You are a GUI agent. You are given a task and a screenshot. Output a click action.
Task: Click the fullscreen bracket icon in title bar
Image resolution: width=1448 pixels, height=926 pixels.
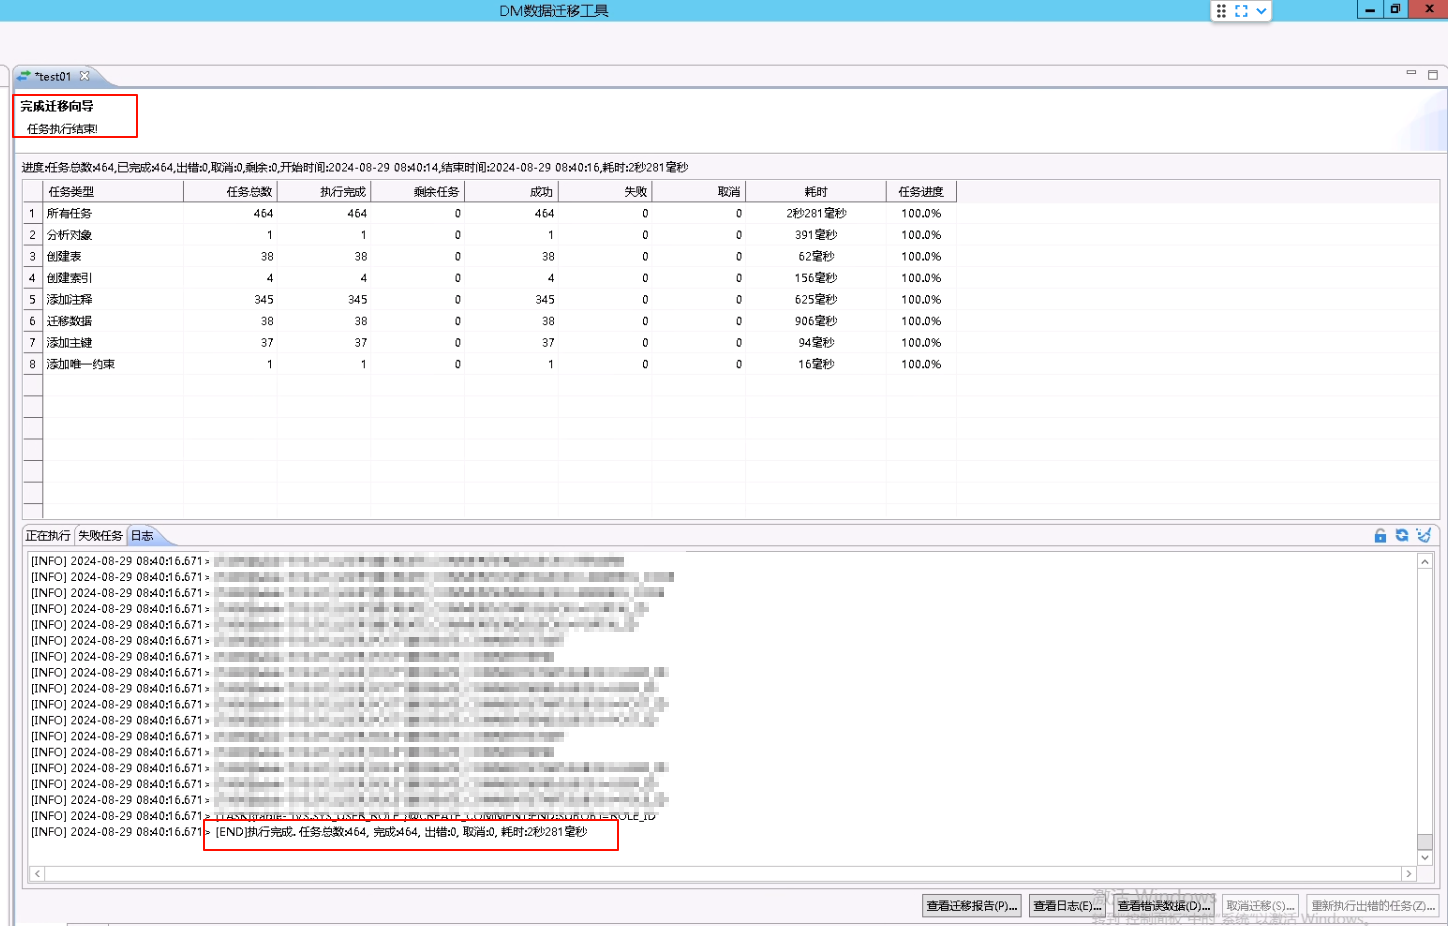(x=1241, y=11)
